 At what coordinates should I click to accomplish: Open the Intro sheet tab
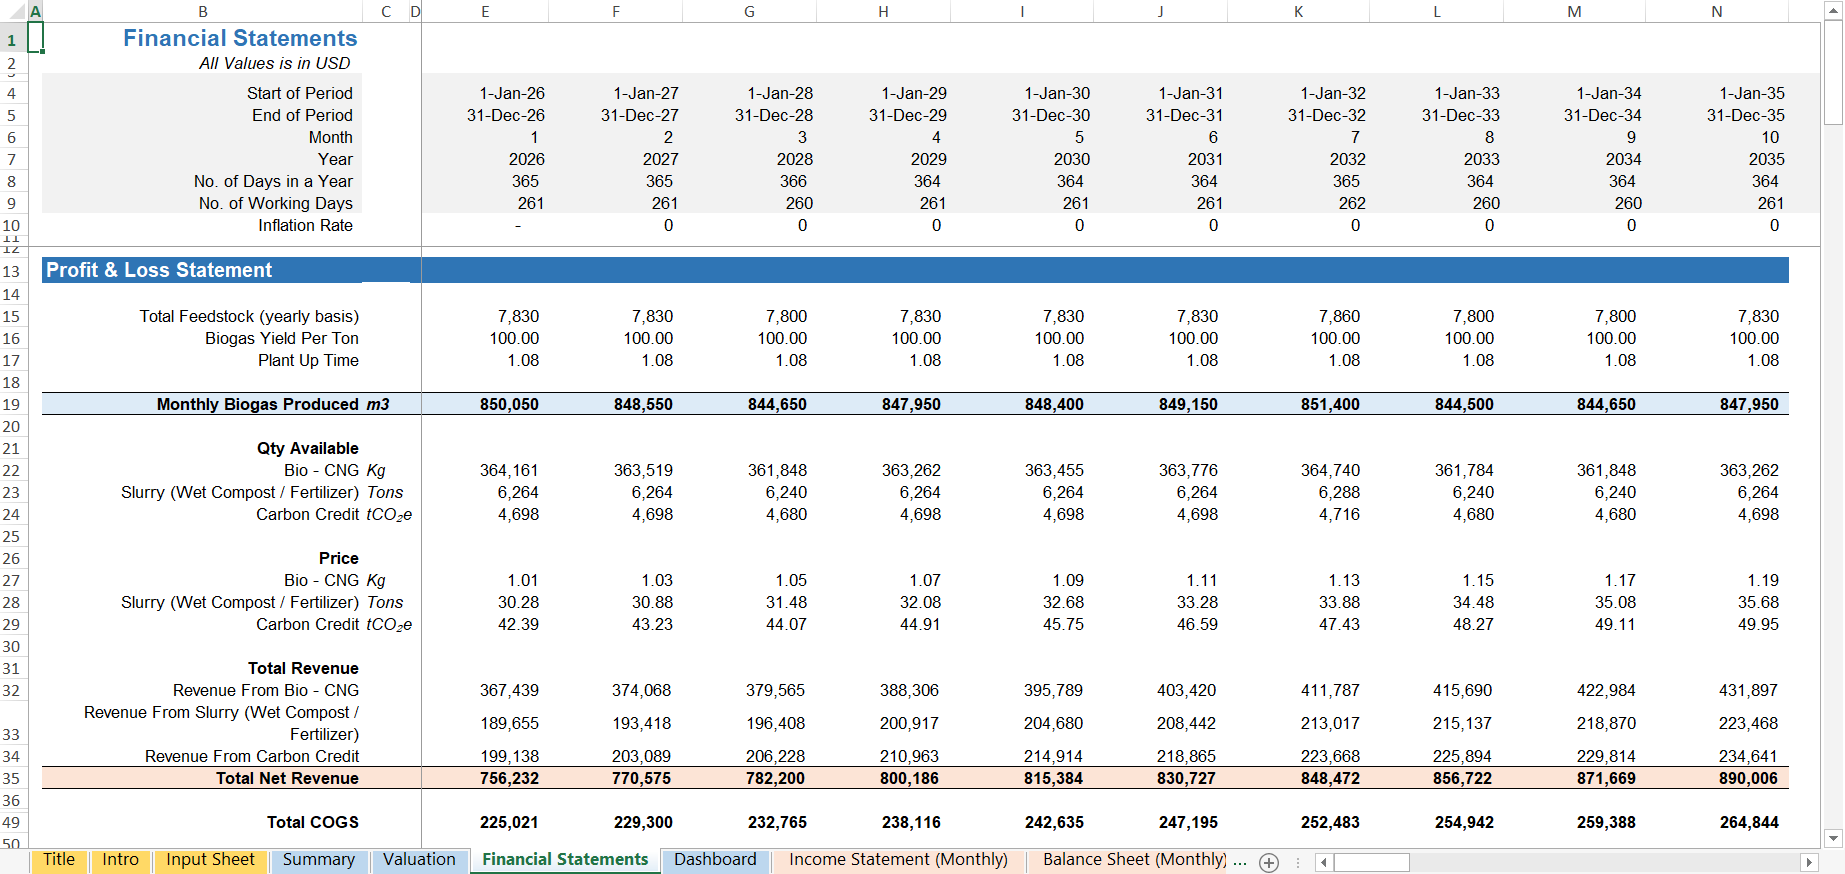(x=120, y=860)
